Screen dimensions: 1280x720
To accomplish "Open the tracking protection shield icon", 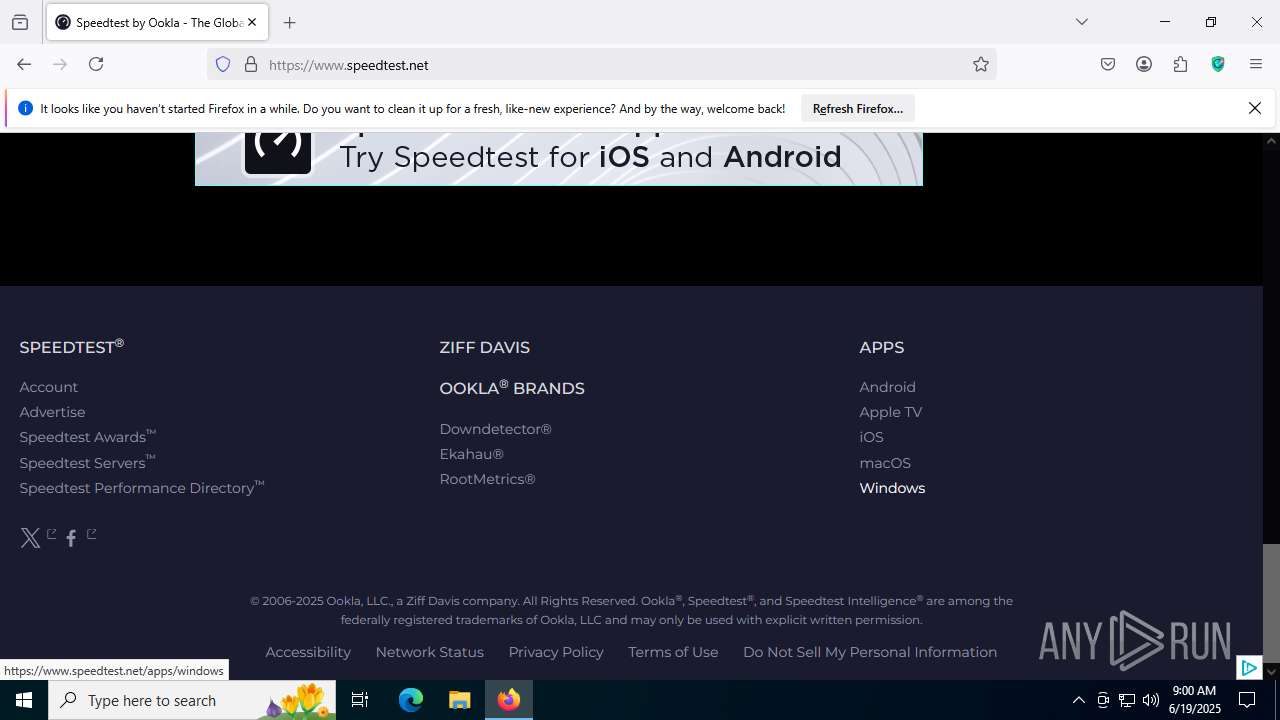I will tap(223, 64).
